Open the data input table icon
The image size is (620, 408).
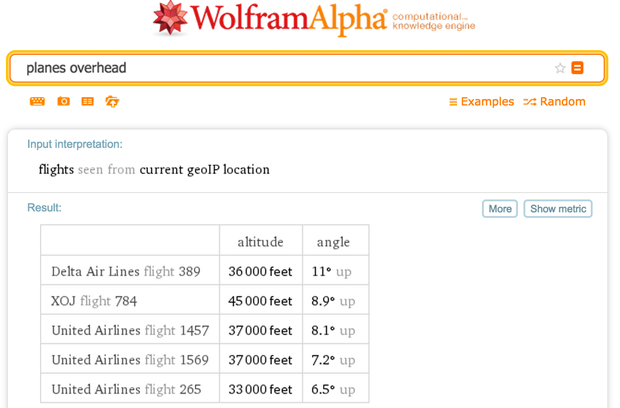click(87, 102)
